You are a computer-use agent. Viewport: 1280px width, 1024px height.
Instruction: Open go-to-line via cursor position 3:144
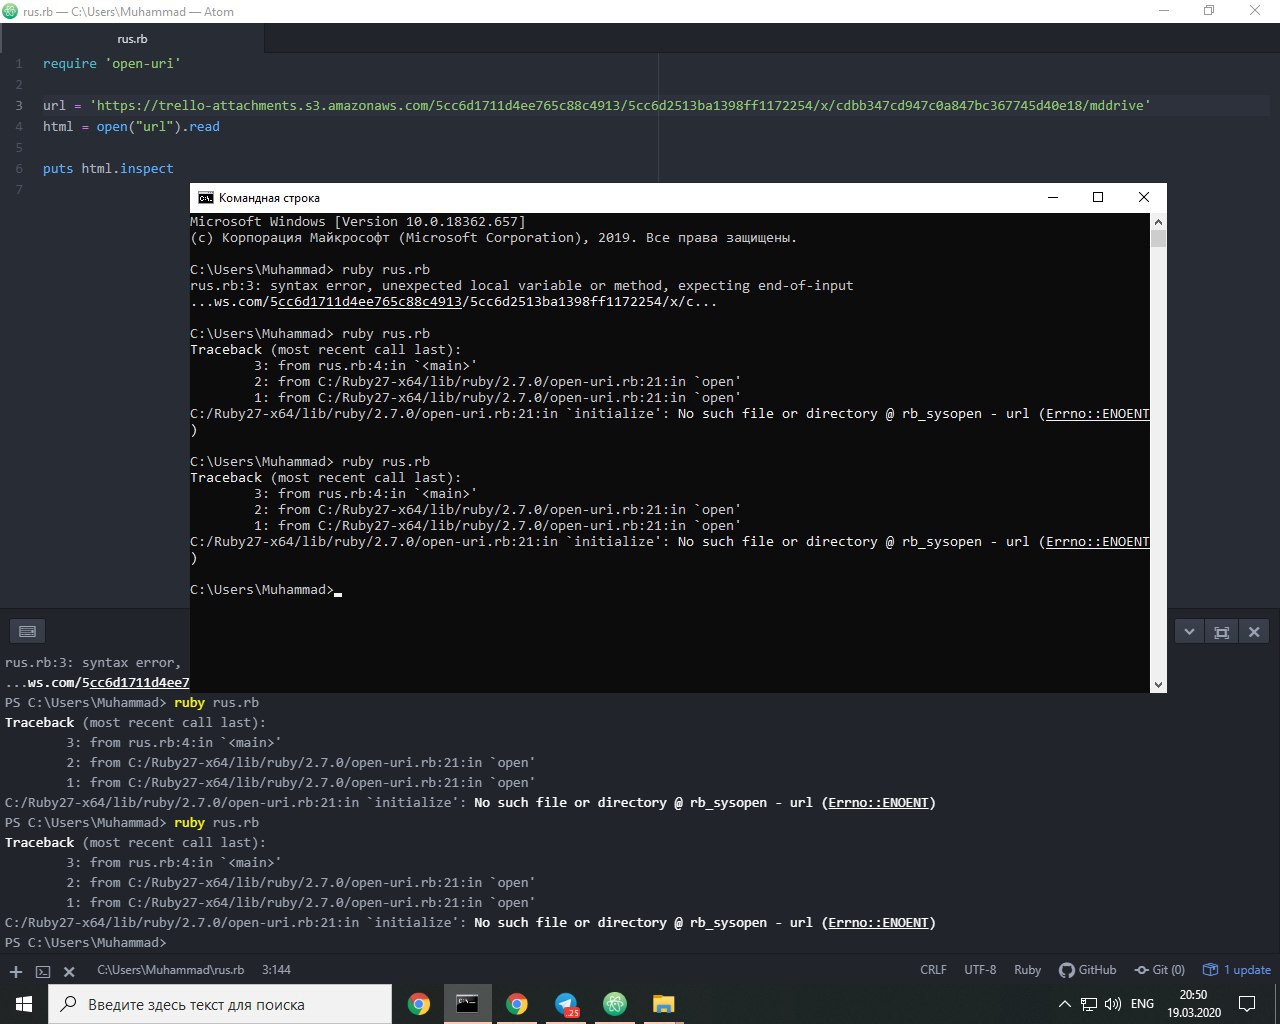click(x=276, y=969)
